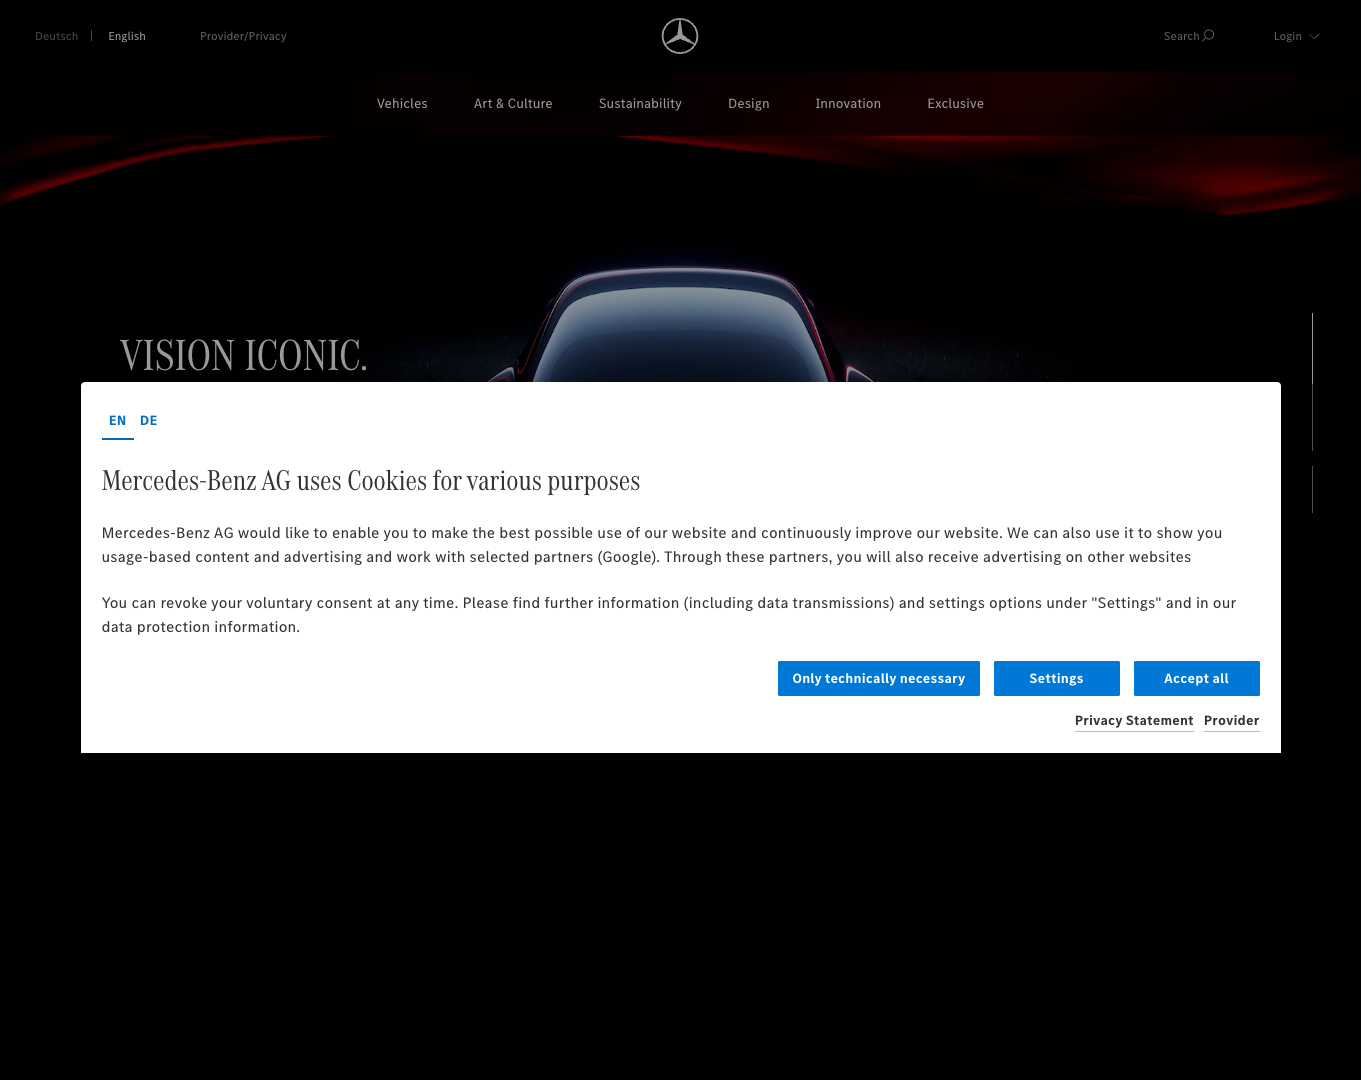This screenshot has width=1361, height=1080.
Task: Click Accept all cookies
Action: (1196, 678)
